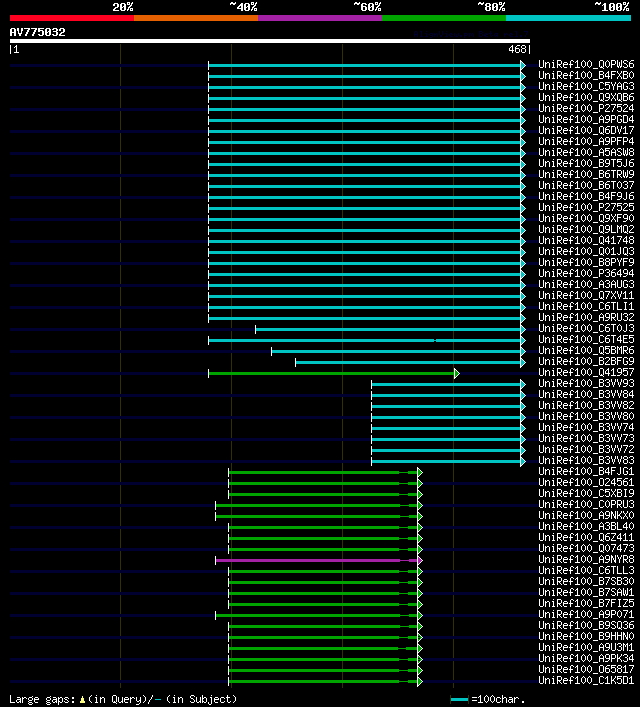Click the UniRef100_B9T5J6 entry
640x707 pixels.
pos(586,163)
